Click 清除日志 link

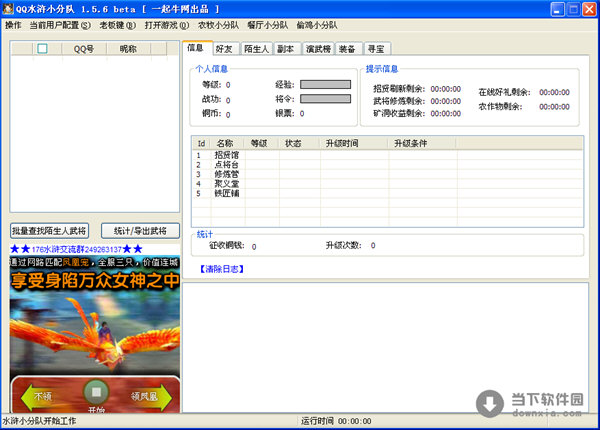coord(221,269)
